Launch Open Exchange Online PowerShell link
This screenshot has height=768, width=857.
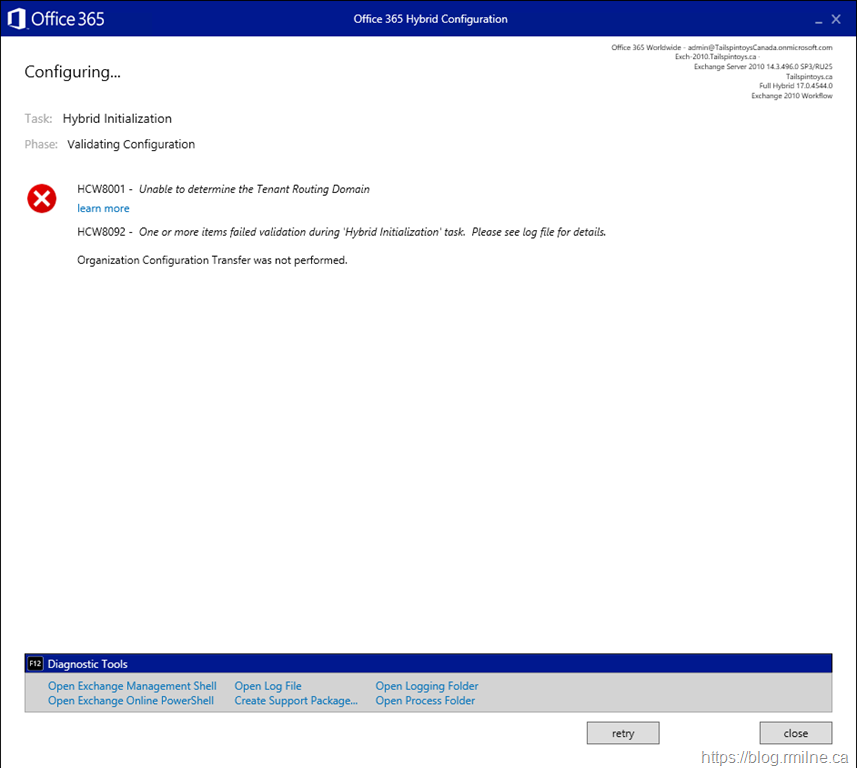(x=131, y=701)
